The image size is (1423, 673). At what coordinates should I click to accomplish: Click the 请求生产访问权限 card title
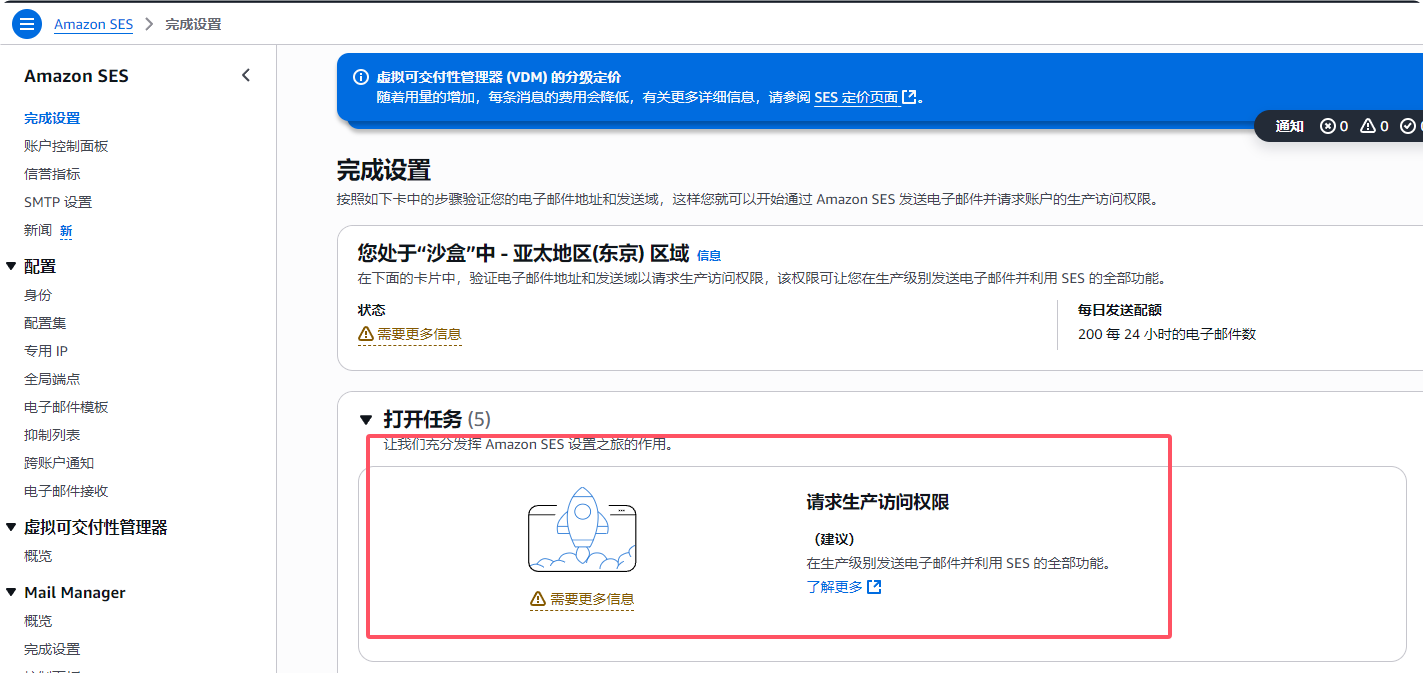[878, 502]
